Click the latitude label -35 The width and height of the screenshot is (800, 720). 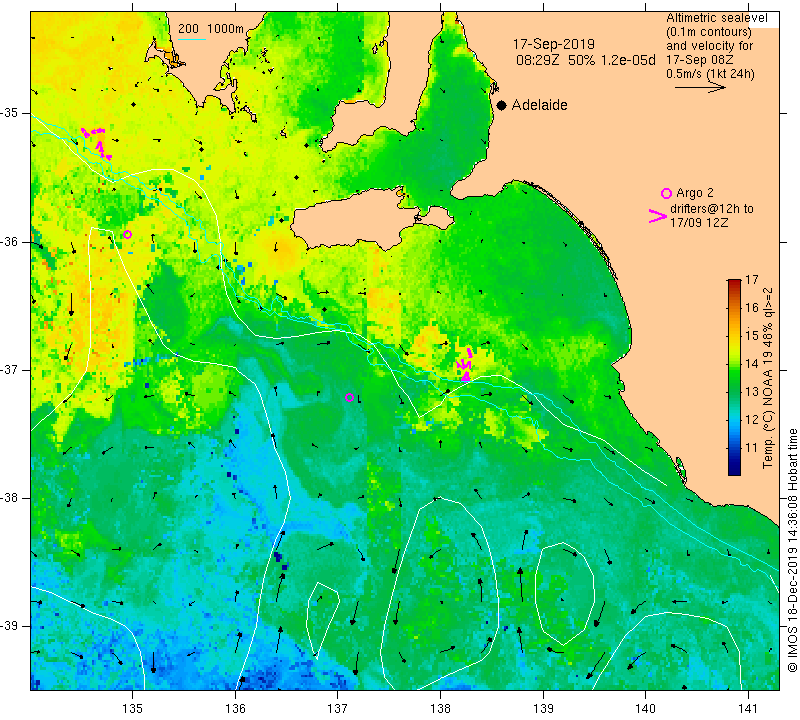click(9, 113)
